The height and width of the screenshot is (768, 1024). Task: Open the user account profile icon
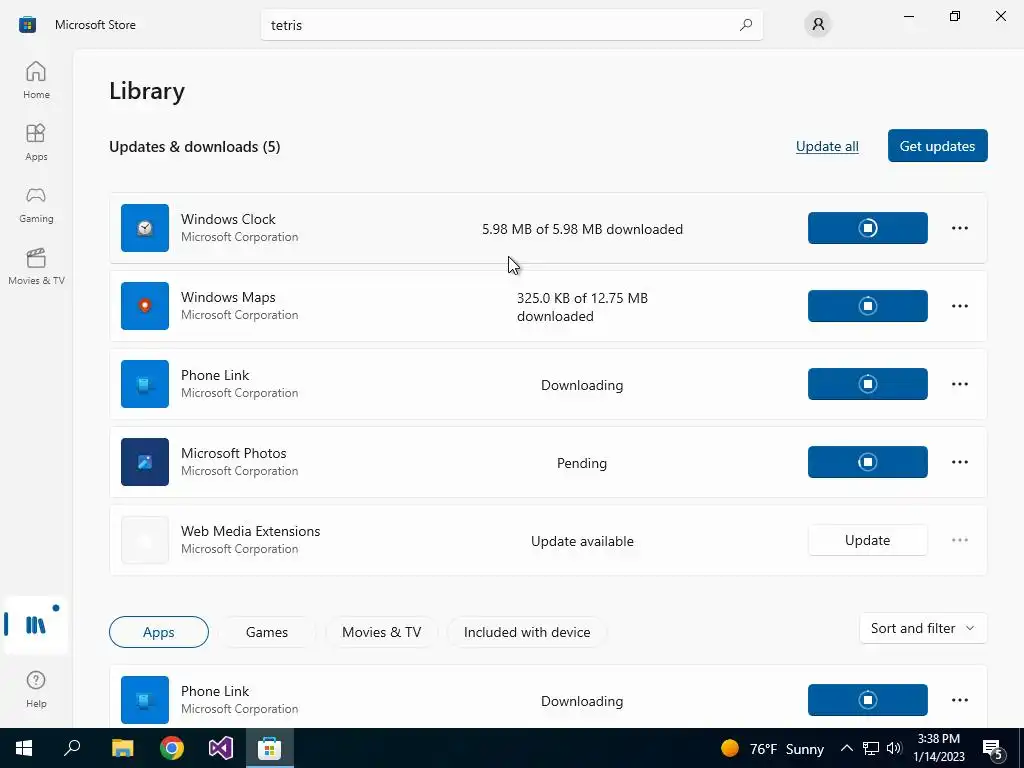(x=818, y=25)
